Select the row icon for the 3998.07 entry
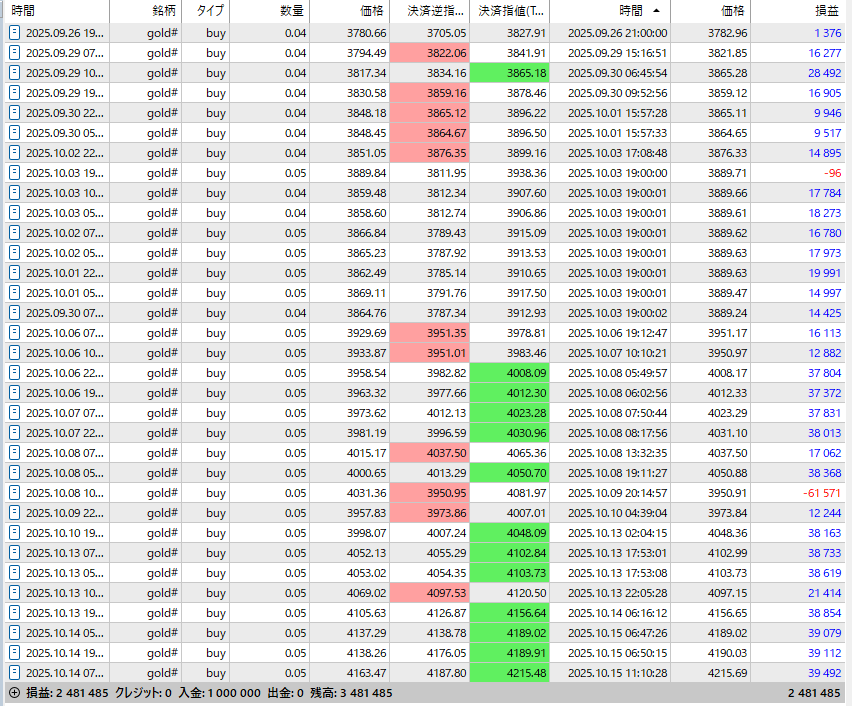 point(15,533)
